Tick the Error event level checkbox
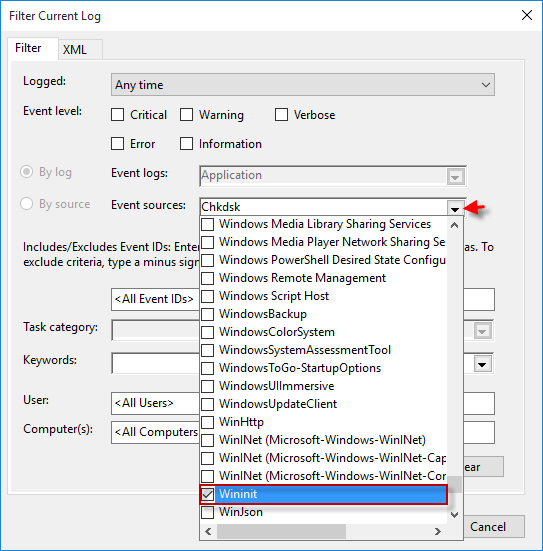Image resolution: width=543 pixels, height=551 pixels. click(x=117, y=144)
